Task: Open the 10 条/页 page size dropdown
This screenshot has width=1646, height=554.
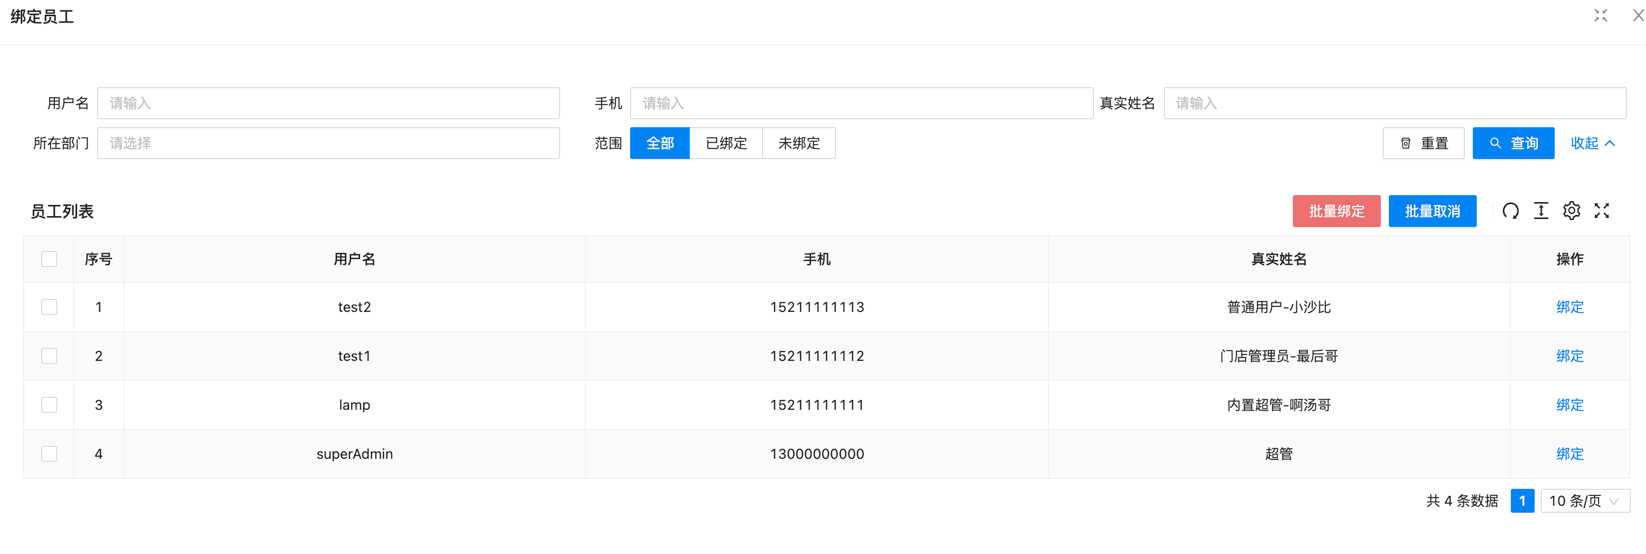Action: [x=1584, y=501]
